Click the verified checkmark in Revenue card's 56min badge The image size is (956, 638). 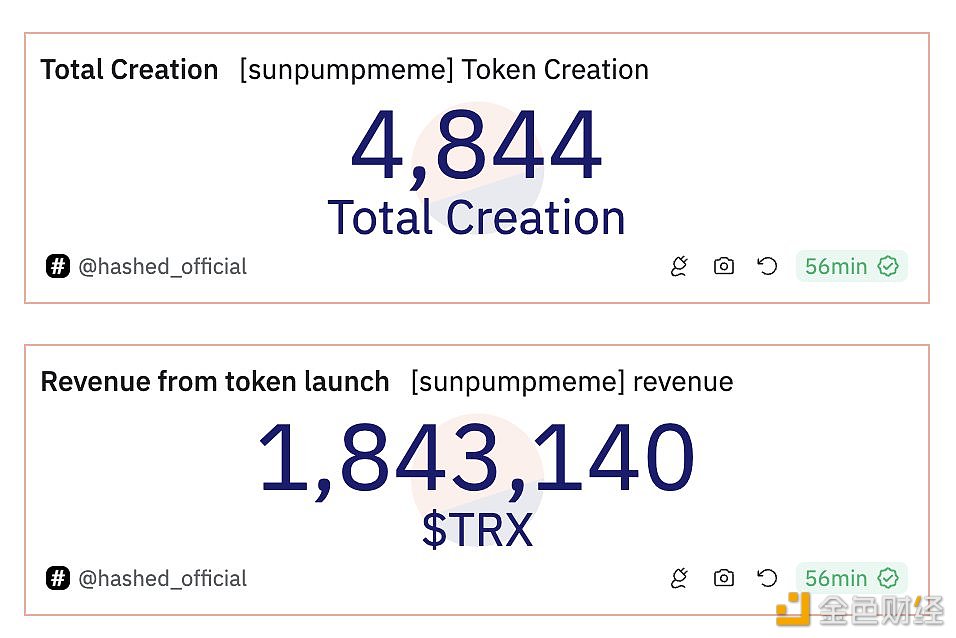888,578
